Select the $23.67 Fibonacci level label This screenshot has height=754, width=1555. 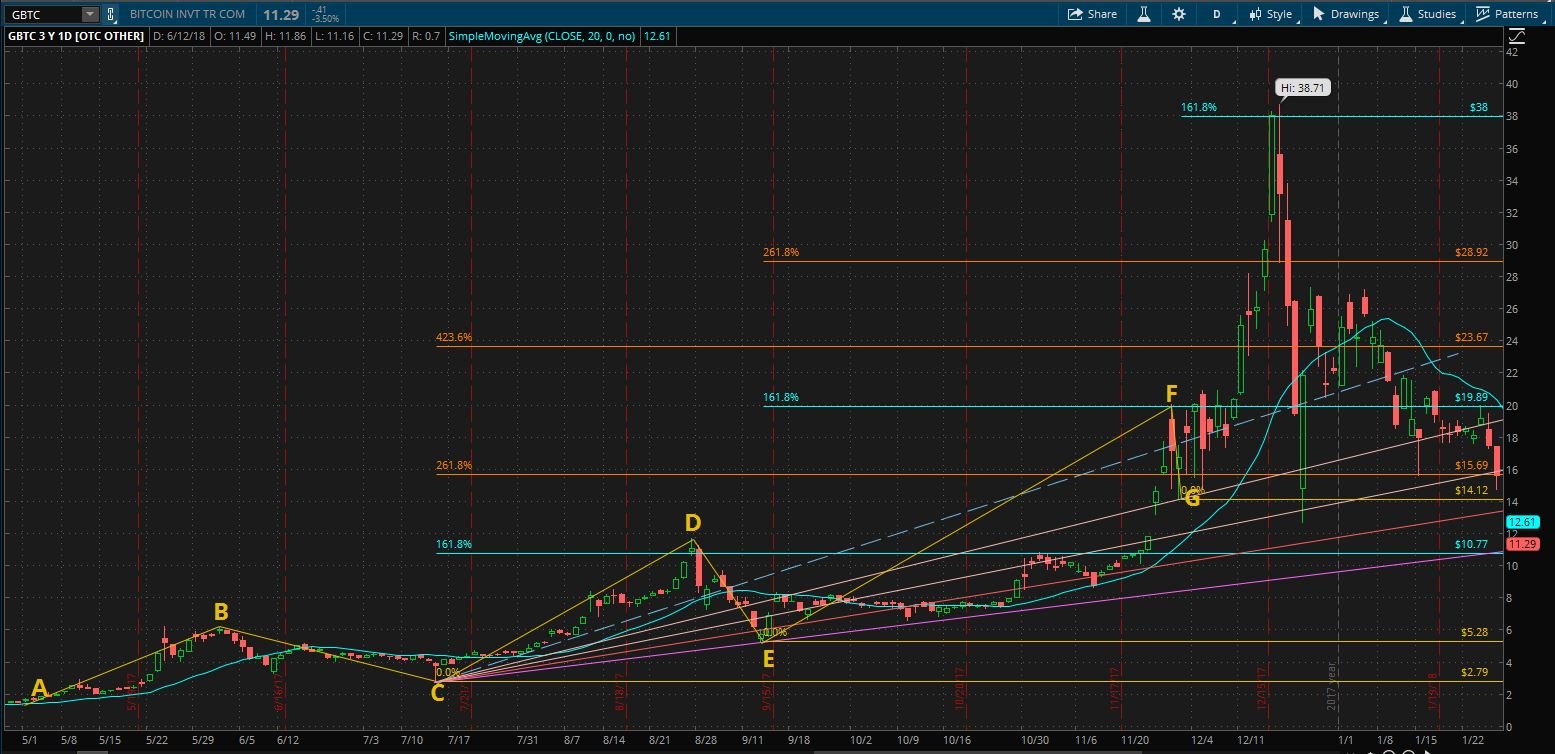1472,337
